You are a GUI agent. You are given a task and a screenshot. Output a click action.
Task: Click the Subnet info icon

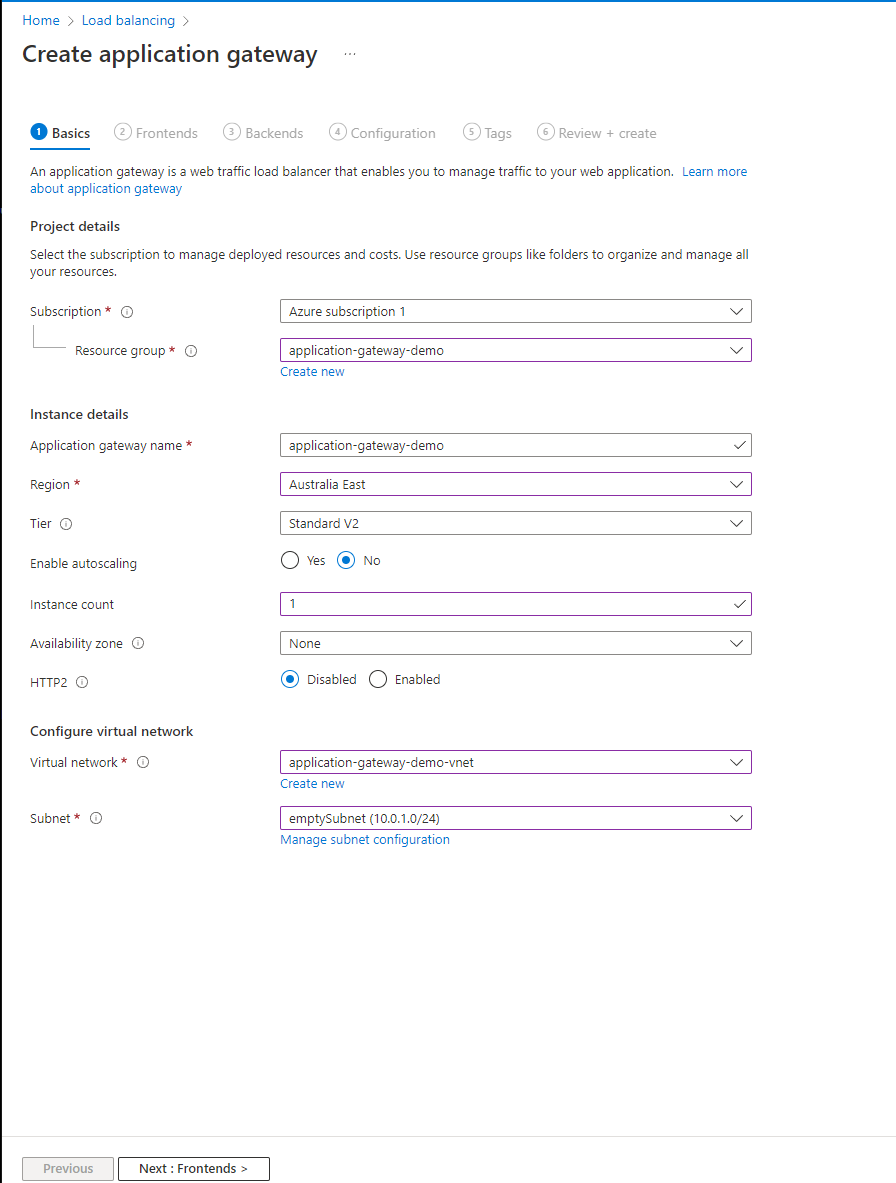pos(95,818)
